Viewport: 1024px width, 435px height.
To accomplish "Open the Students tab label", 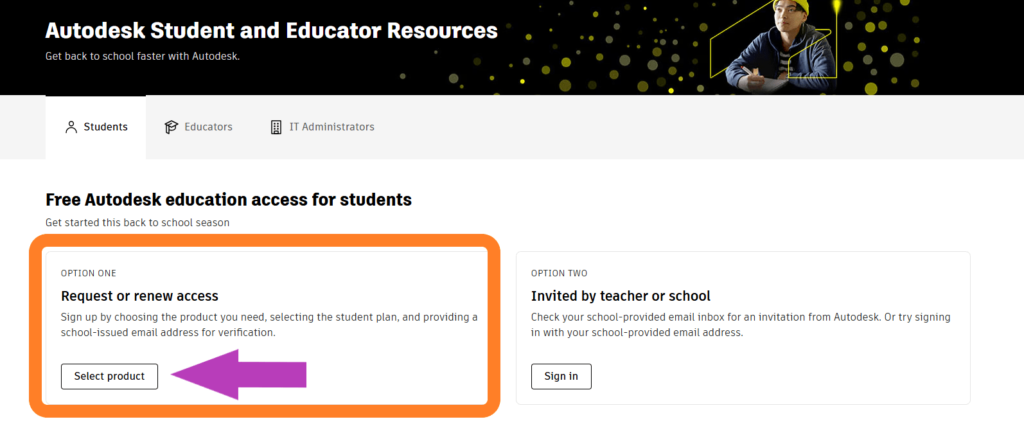I will point(105,127).
